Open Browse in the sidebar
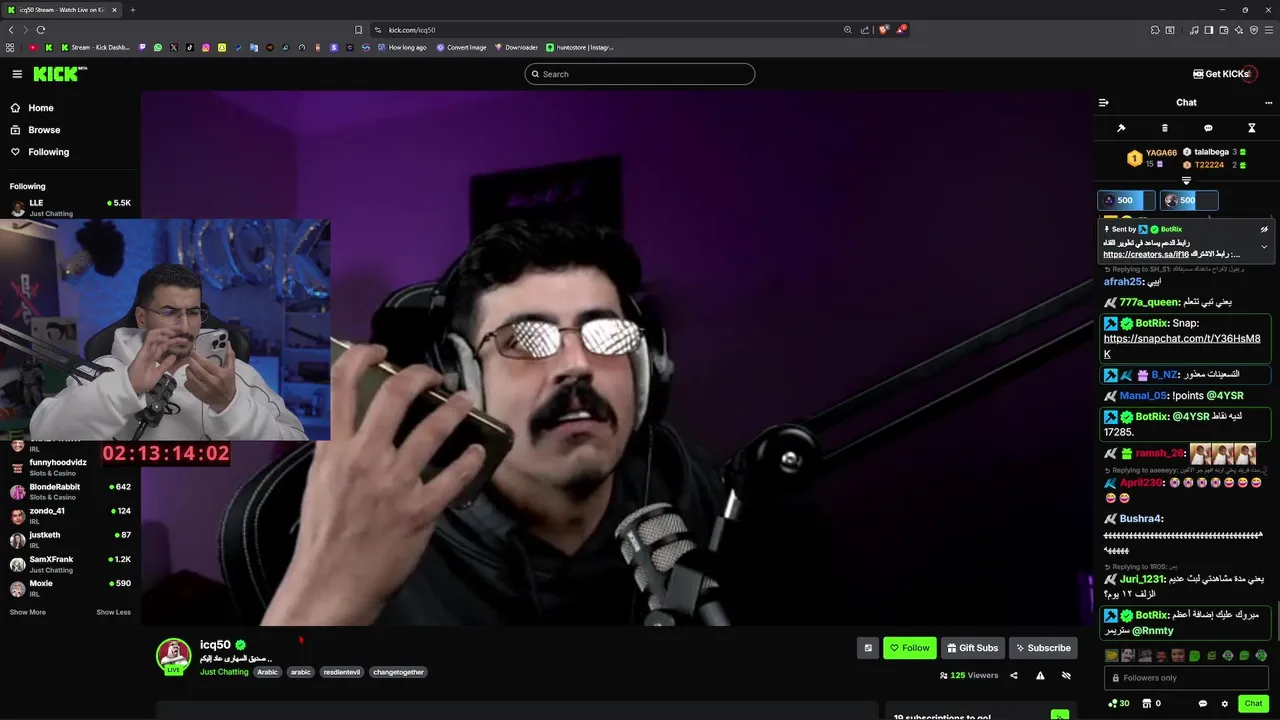 35,130
